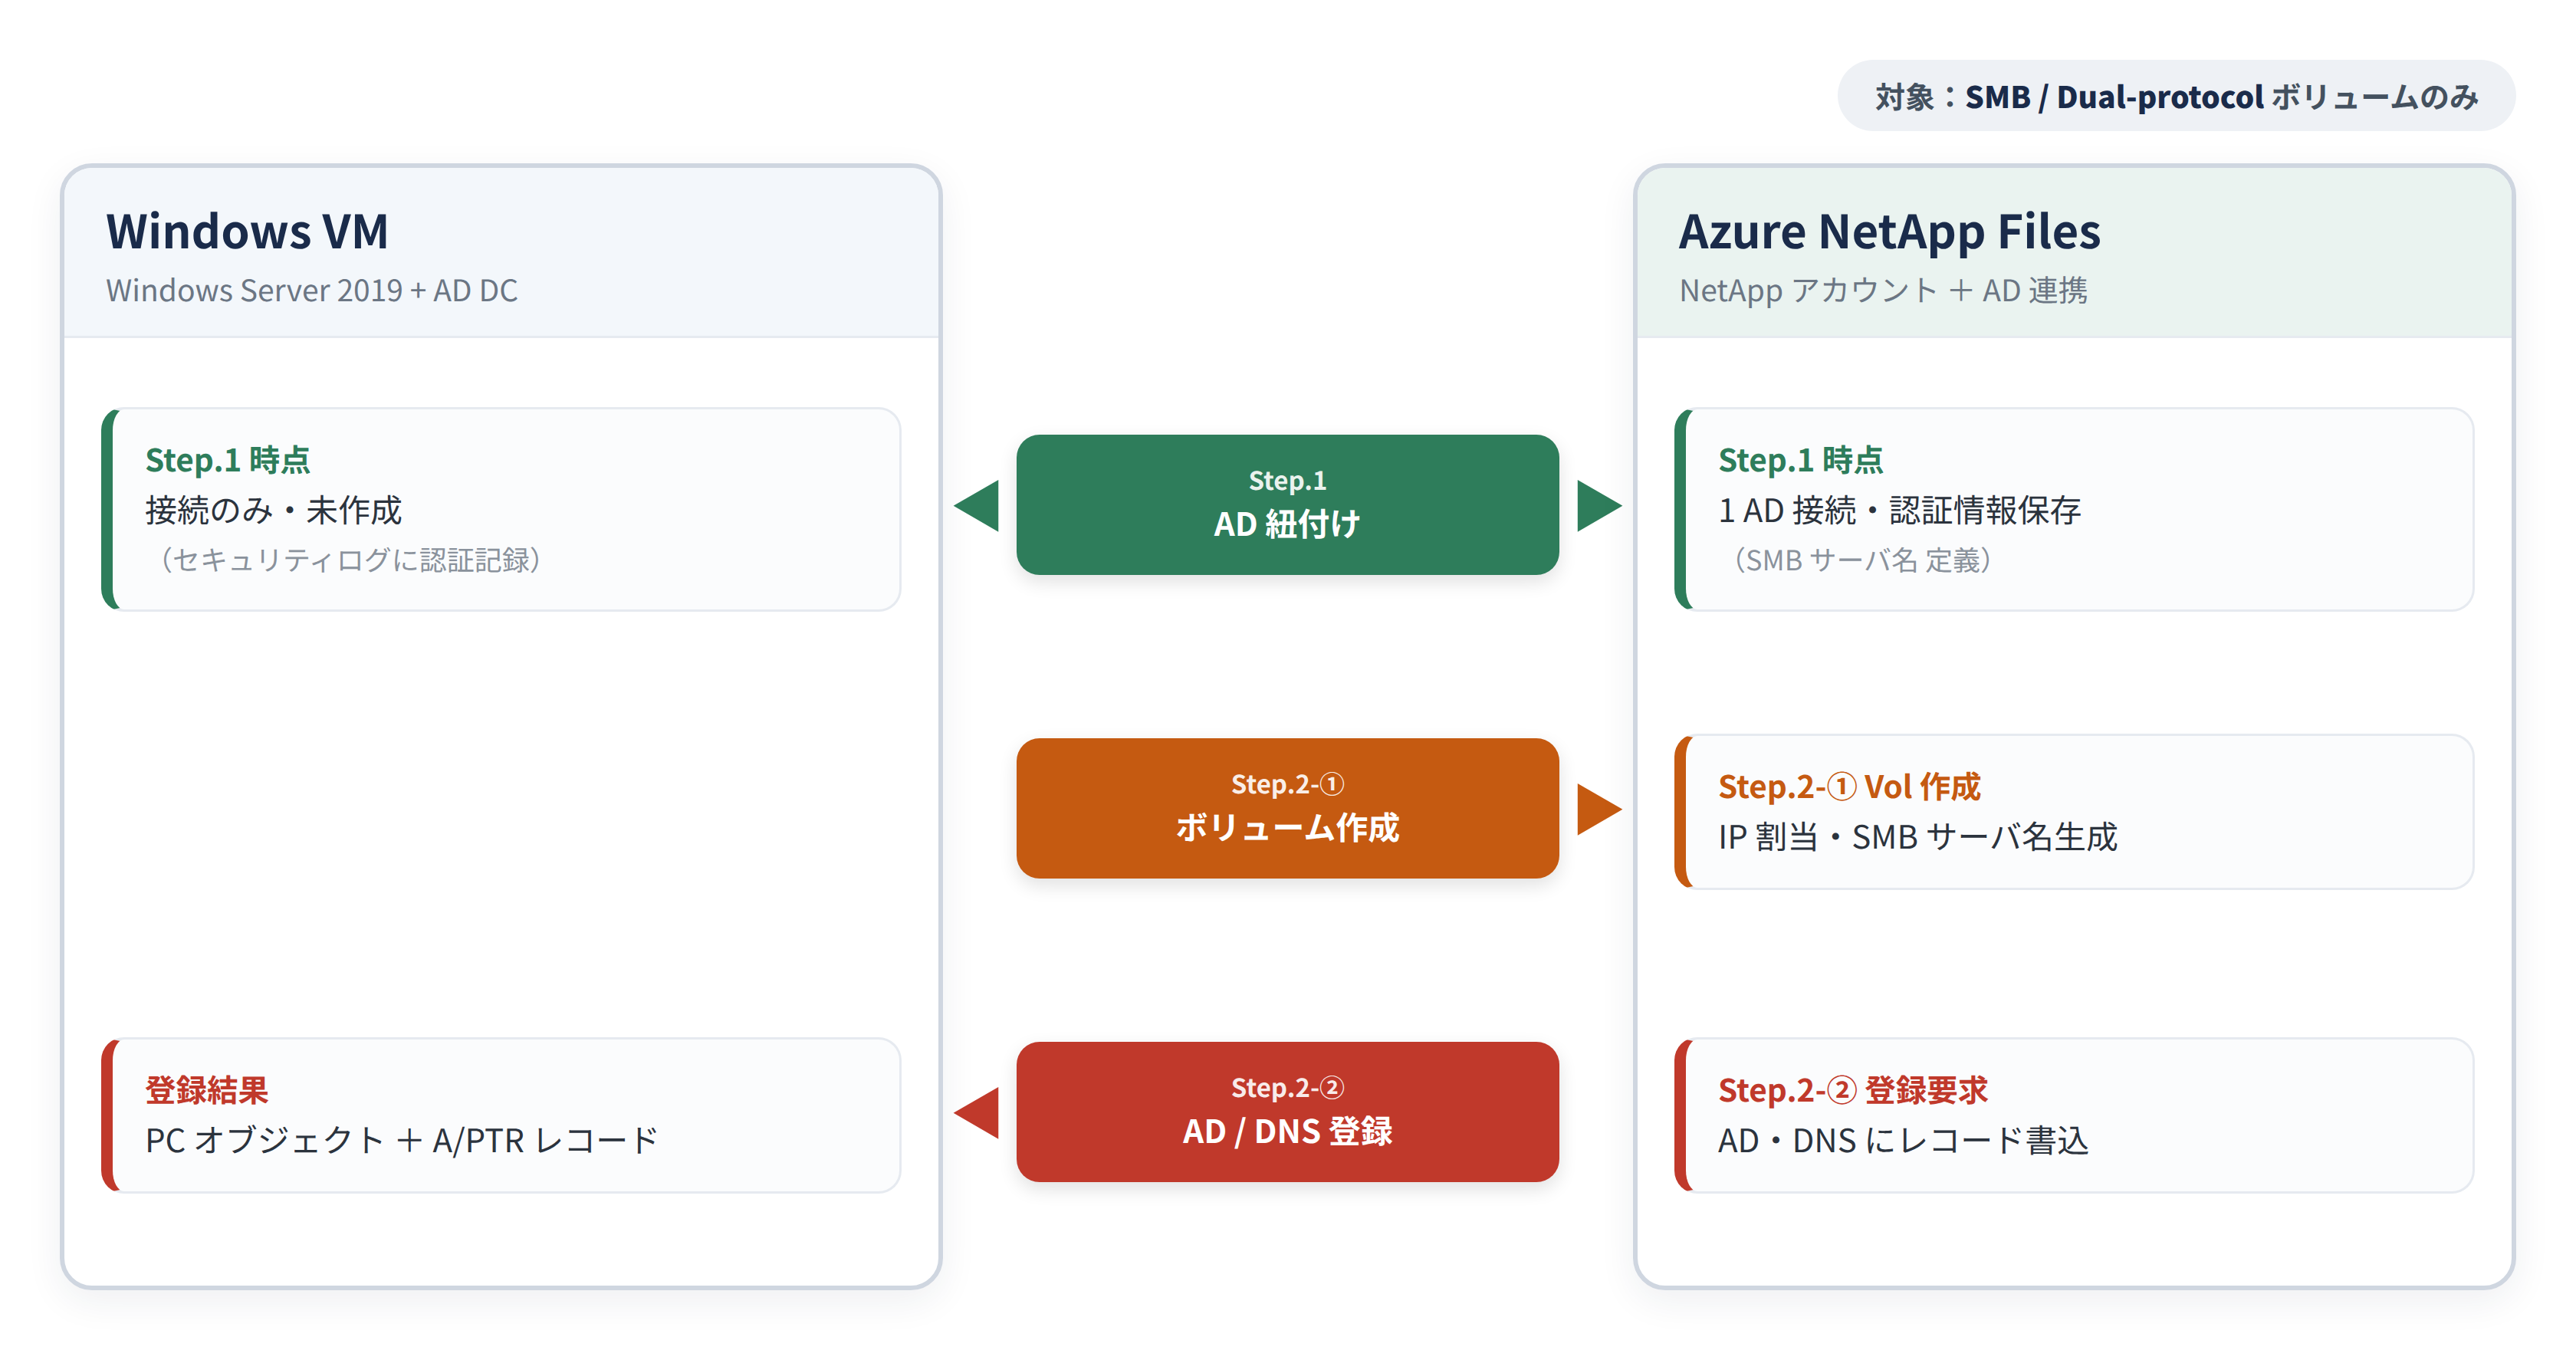Select the card with 接続のみ・未作成
The width and height of the screenshot is (2576, 1350).
(x=501, y=509)
